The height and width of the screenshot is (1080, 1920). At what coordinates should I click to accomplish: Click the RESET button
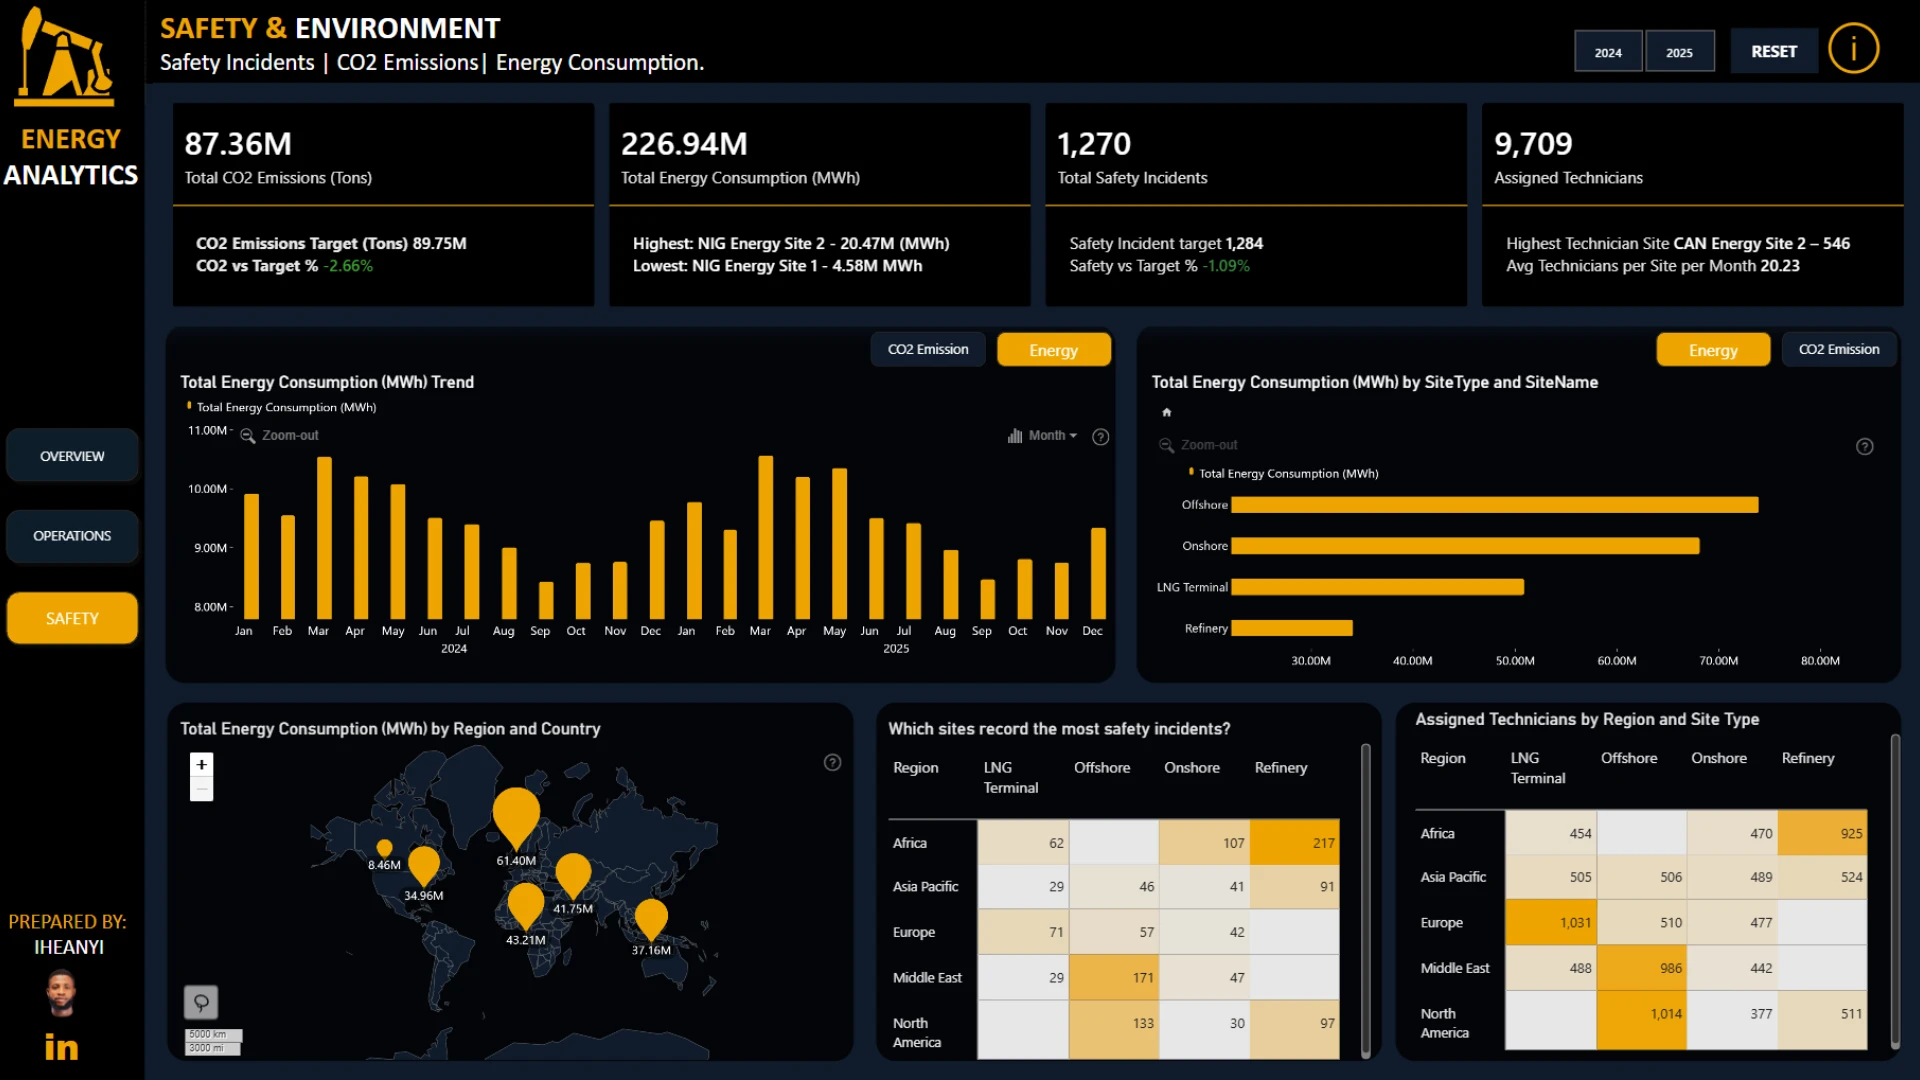click(x=1773, y=51)
